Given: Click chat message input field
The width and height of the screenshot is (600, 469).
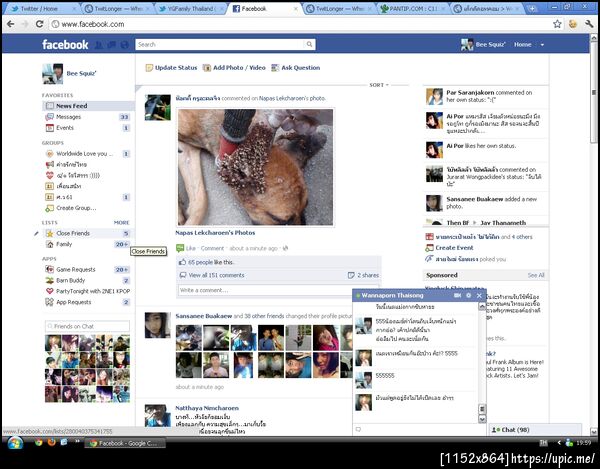Looking at the screenshot, I should pyautogui.click(x=420, y=429).
